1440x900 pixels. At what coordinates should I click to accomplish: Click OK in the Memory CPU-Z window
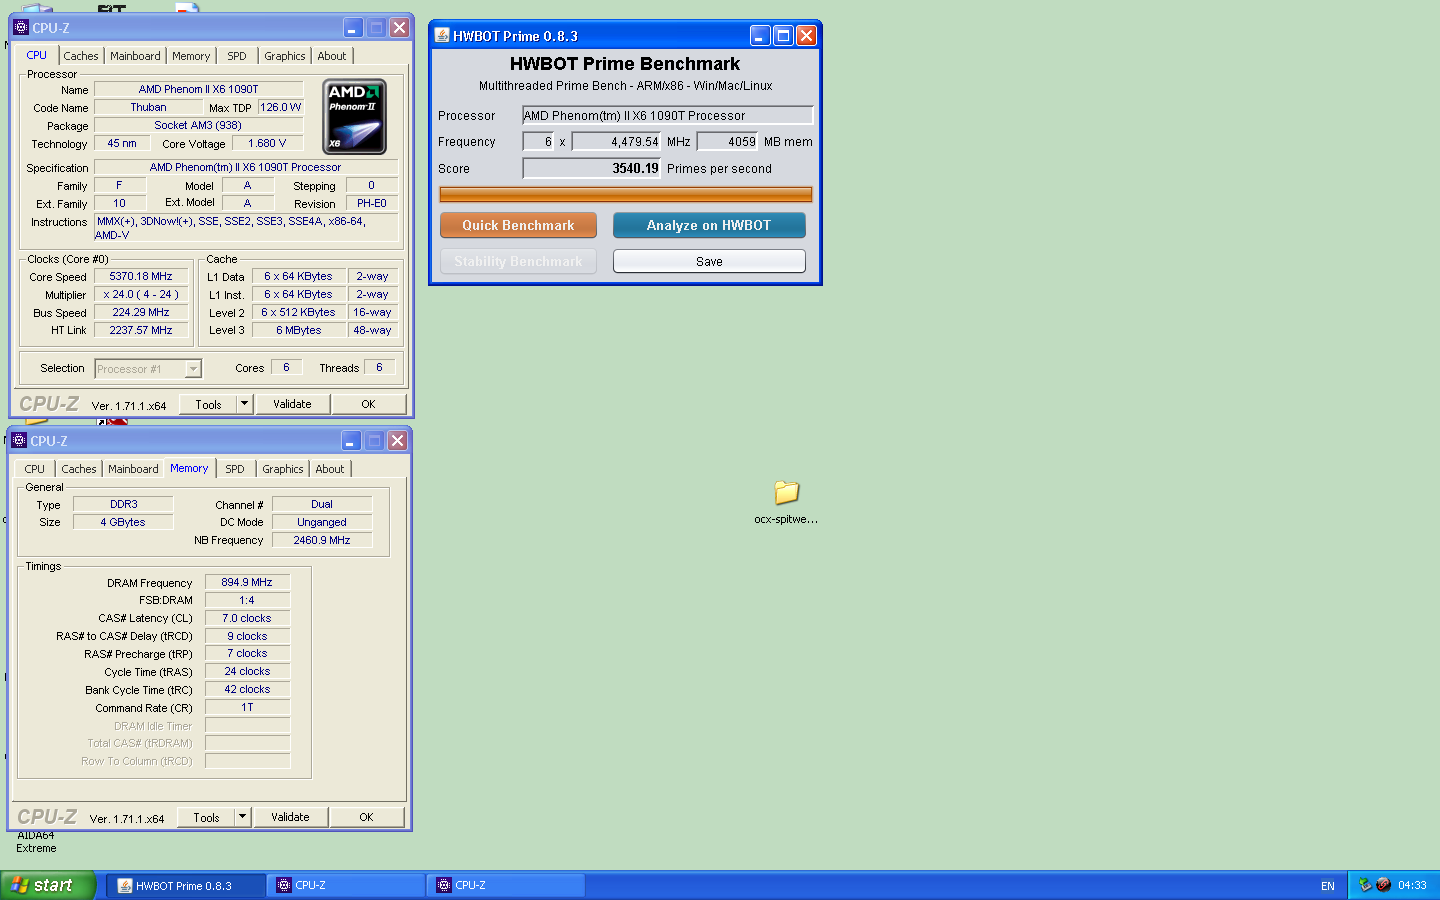click(366, 817)
